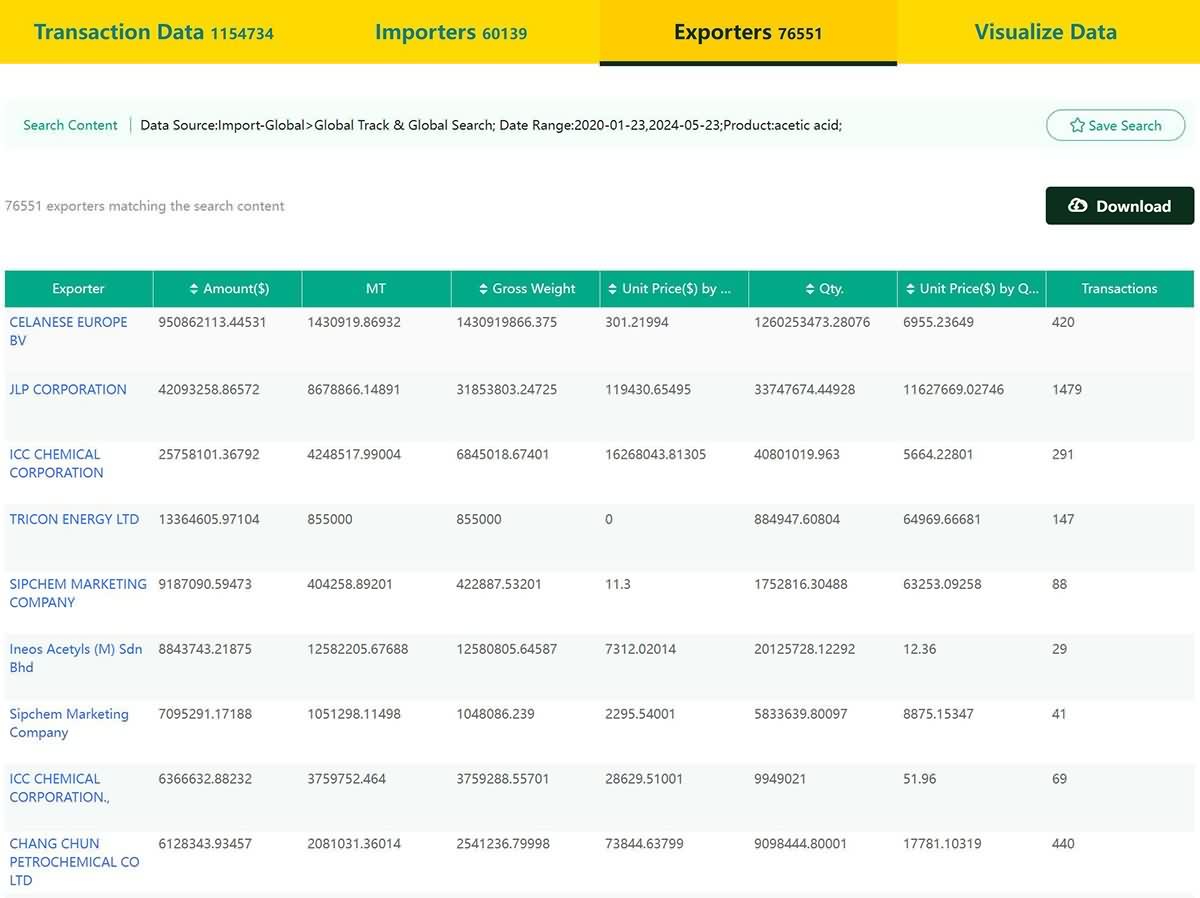The width and height of the screenshot is (1200, 898).
Task: Click the star icon beside Save Search
Action: [x=1076, y=125]
